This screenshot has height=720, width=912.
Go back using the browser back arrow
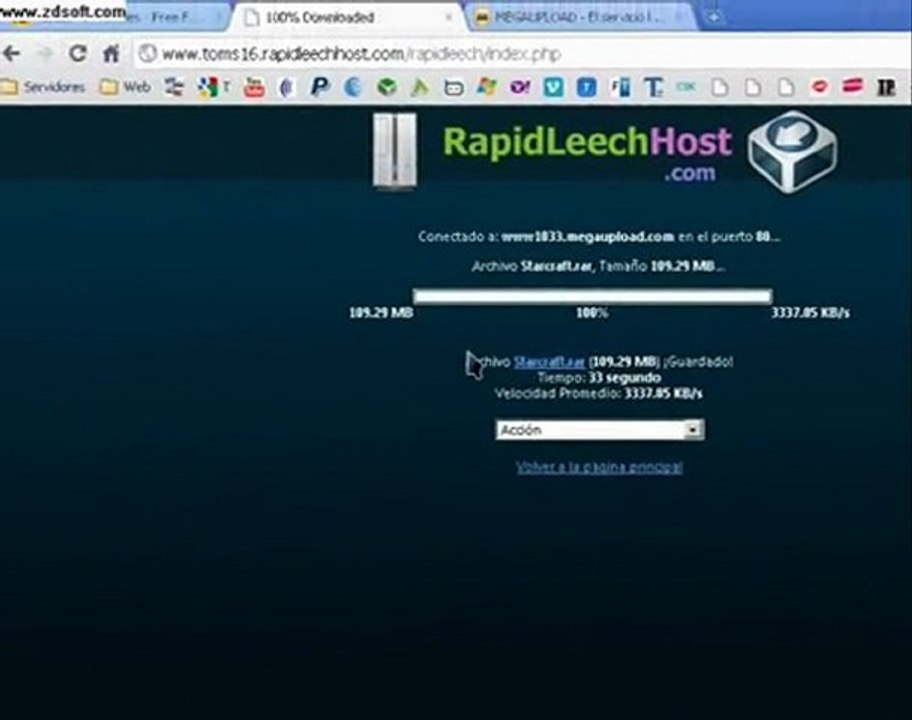pos(11,54)
